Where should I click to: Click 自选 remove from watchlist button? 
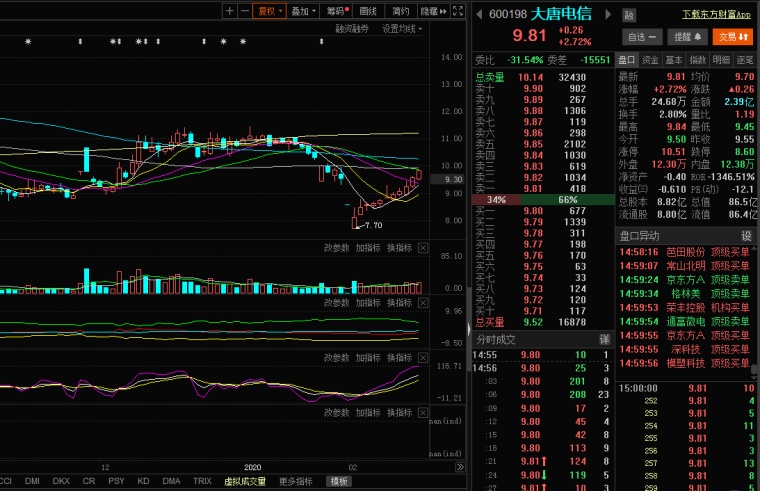pos(642,37)
